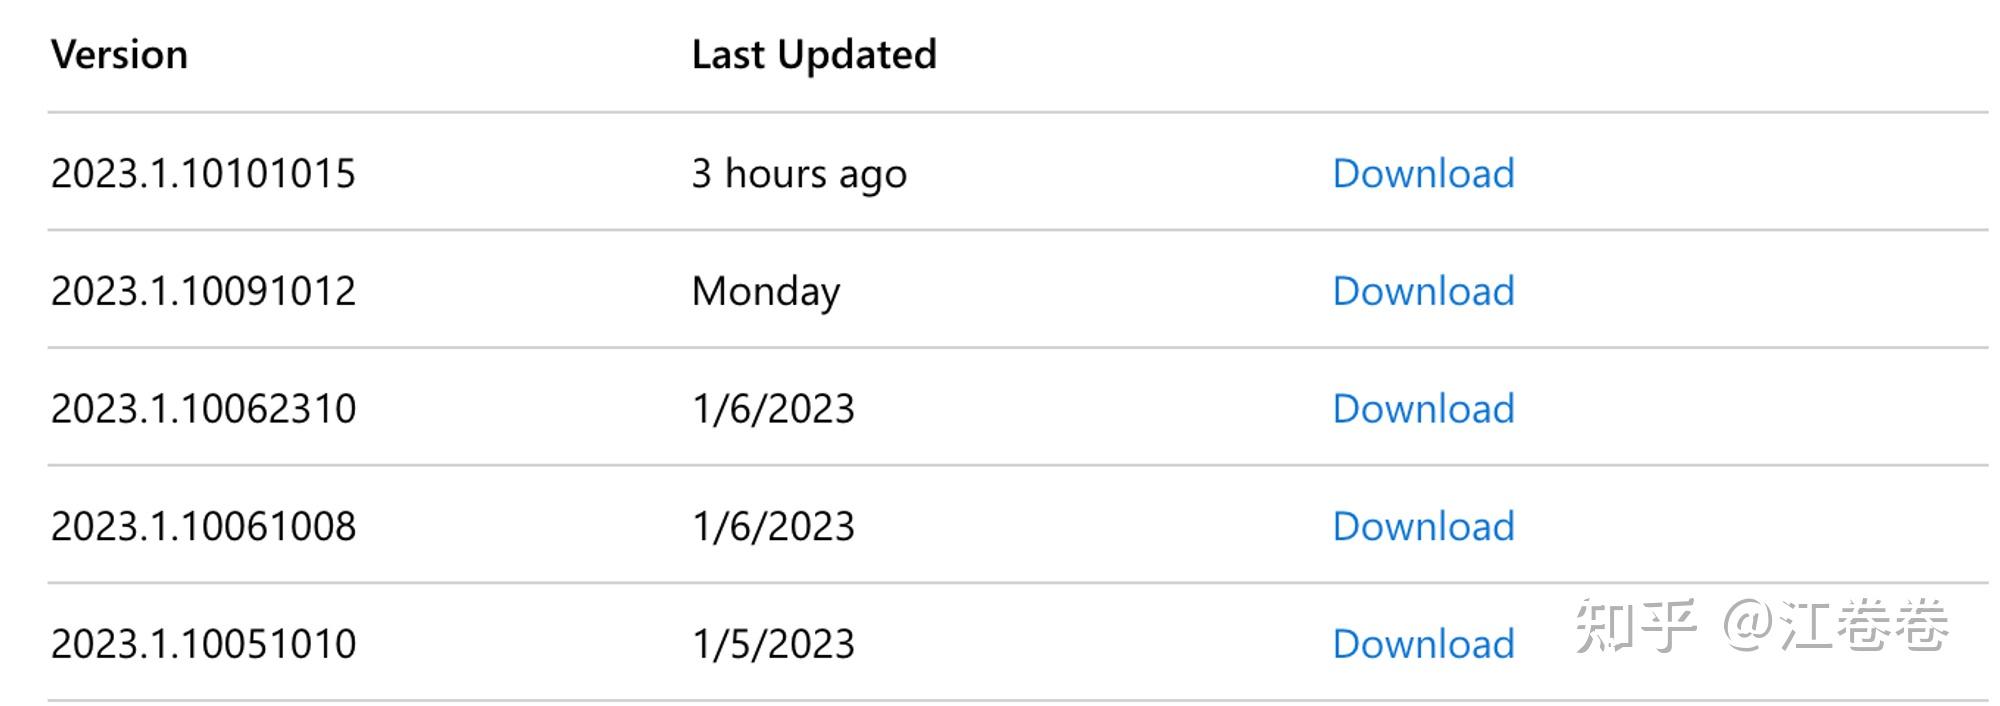Click the 知乎 watermark logo text
The image size is (2000, 706).
(1636, 627)
